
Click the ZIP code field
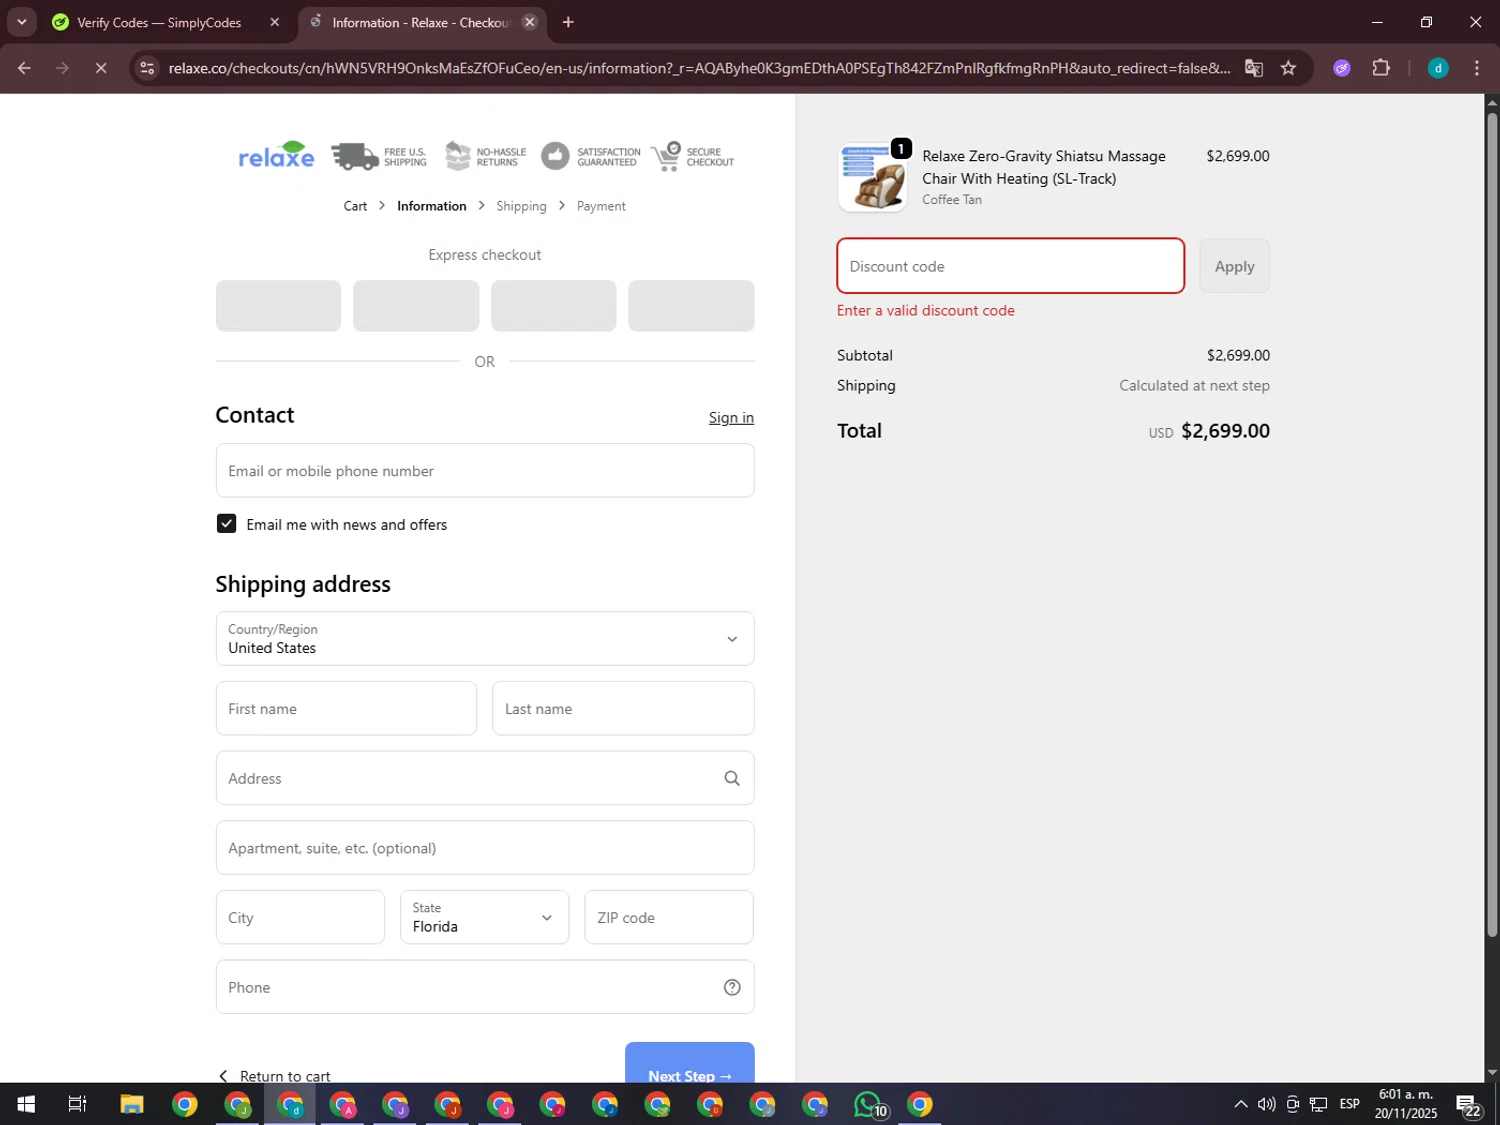tap(669, 918)
